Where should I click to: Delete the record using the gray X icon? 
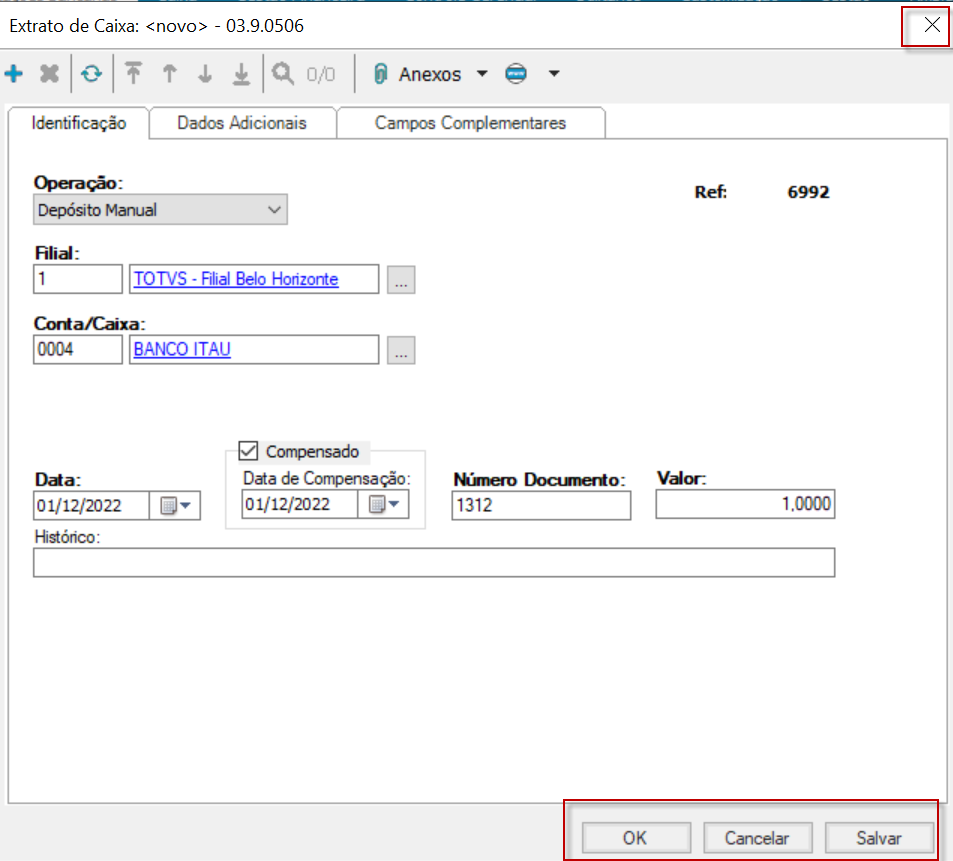(49, 74)
